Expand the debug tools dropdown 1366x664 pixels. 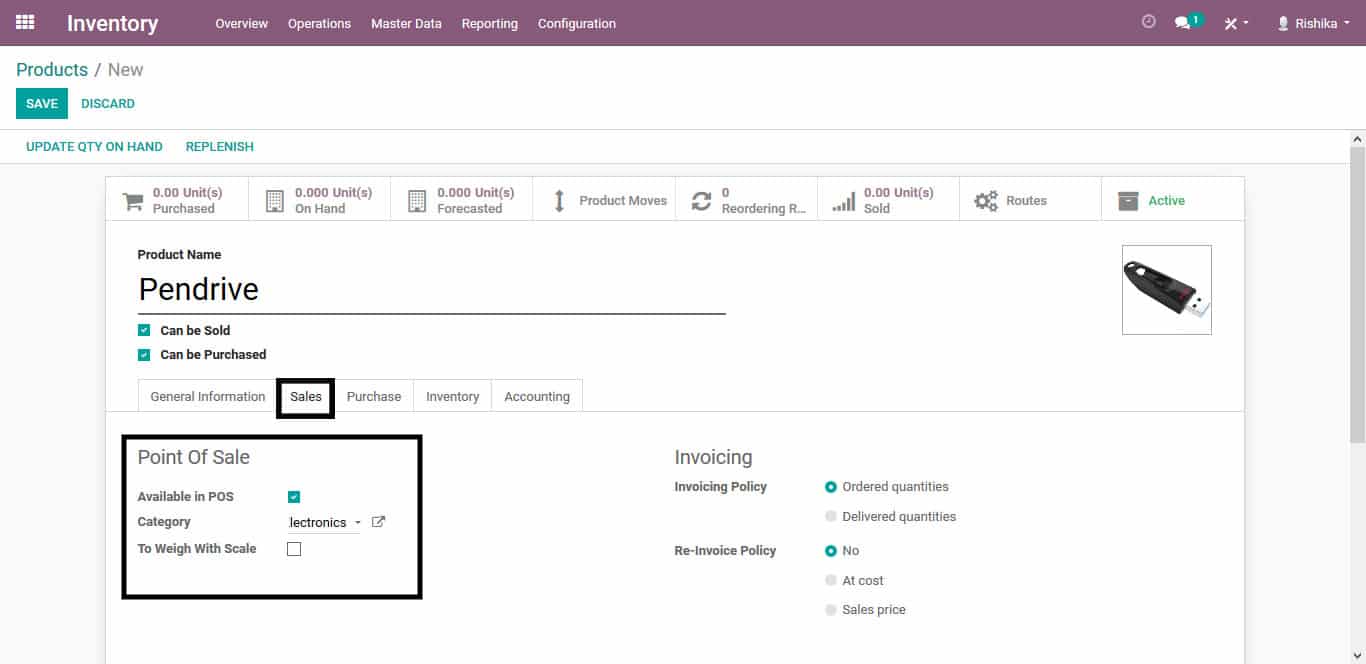pos(1236,23)
